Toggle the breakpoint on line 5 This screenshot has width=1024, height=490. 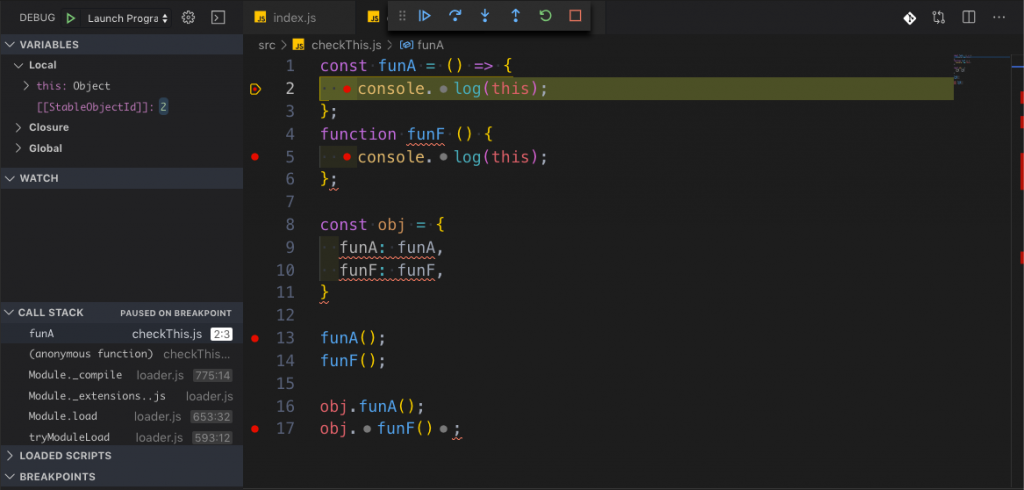[255, 157]
